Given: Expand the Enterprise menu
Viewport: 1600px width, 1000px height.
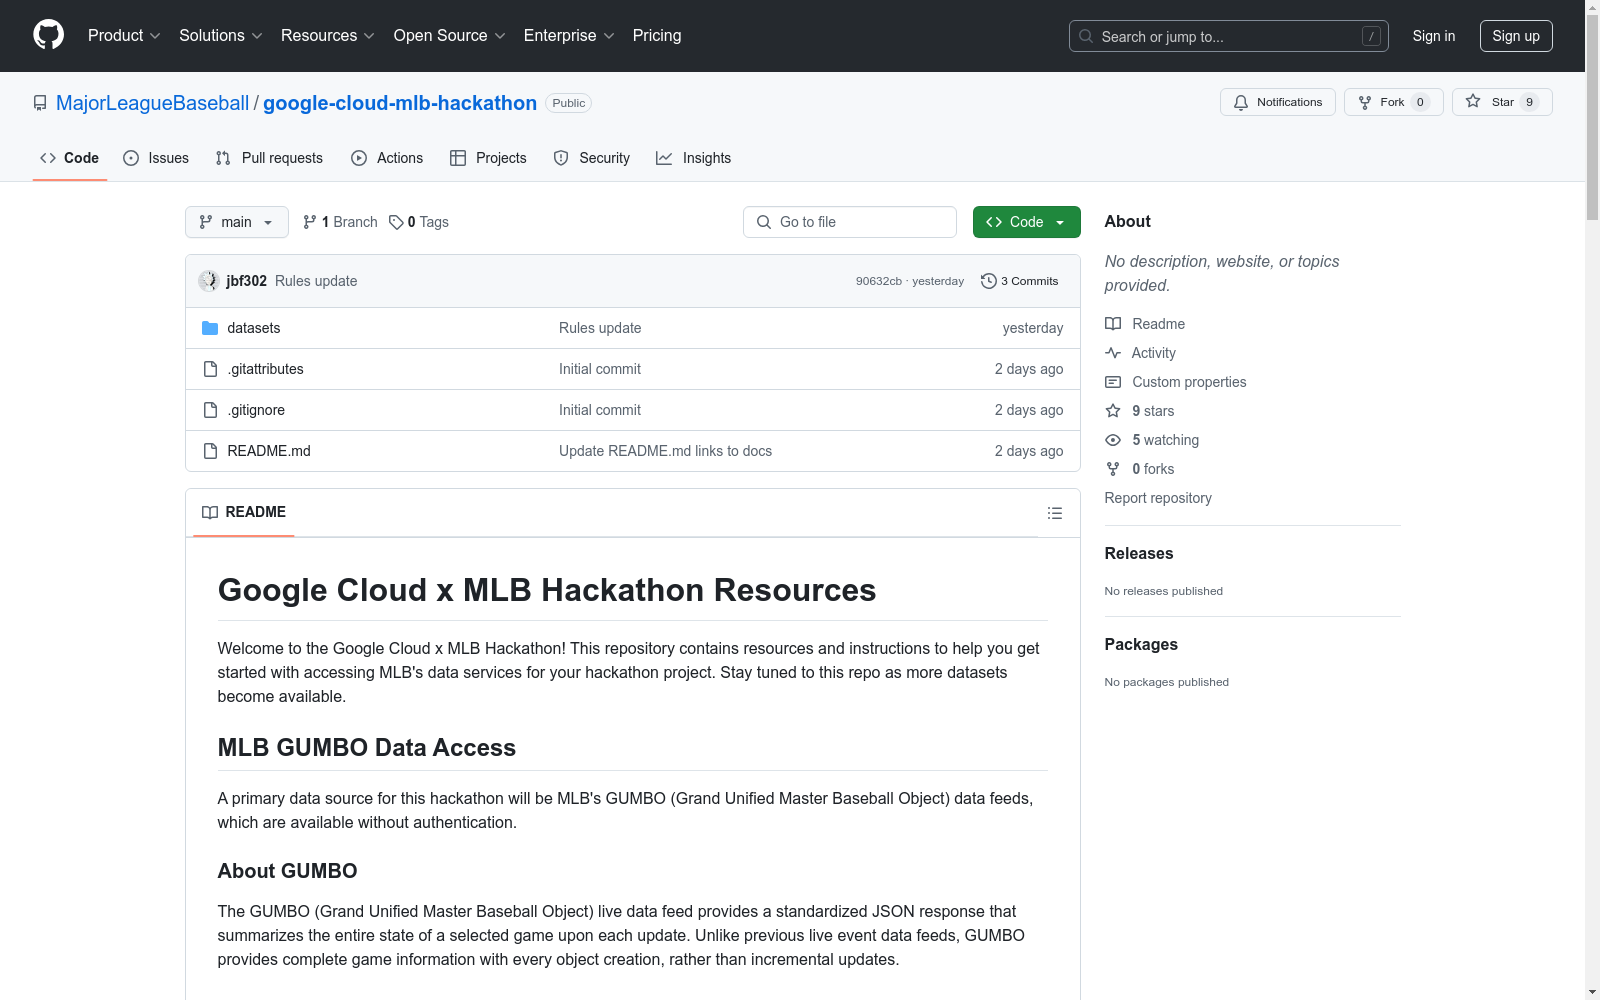Looking at the screenshot, I should click(x=569, y=36).
